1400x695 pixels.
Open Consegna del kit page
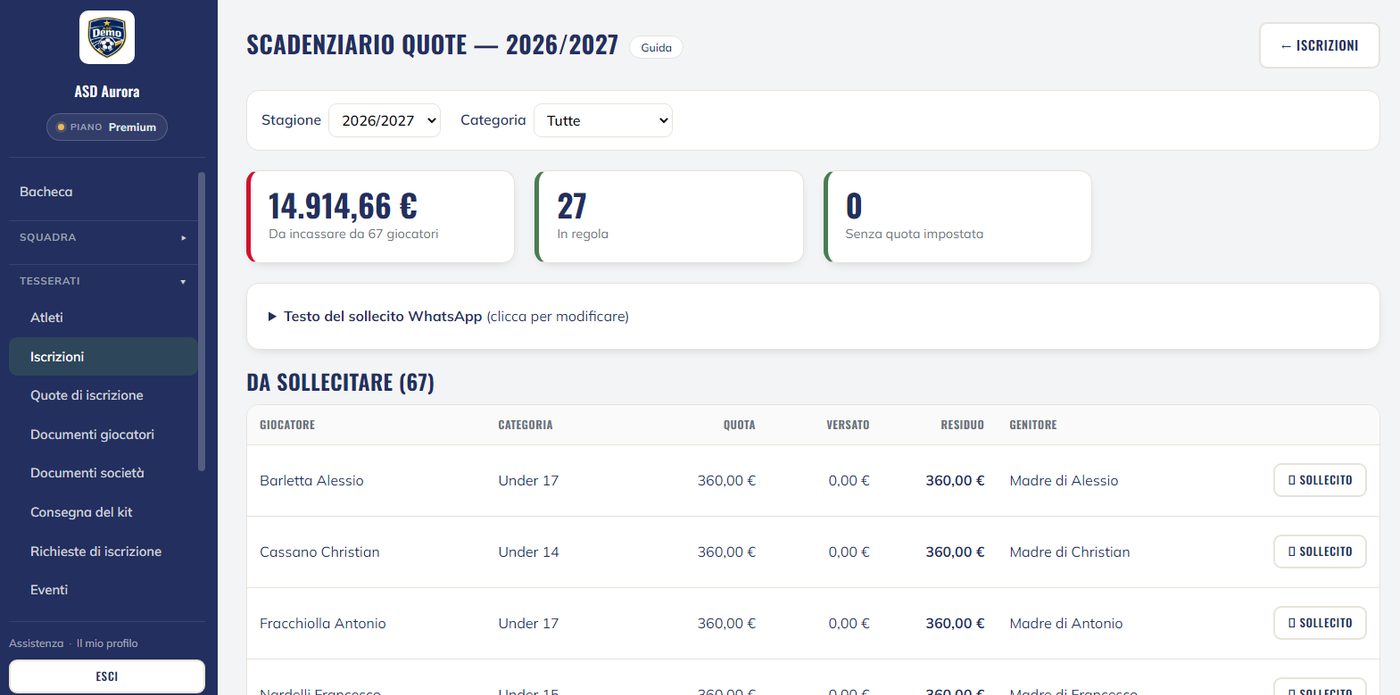(103, 512)
